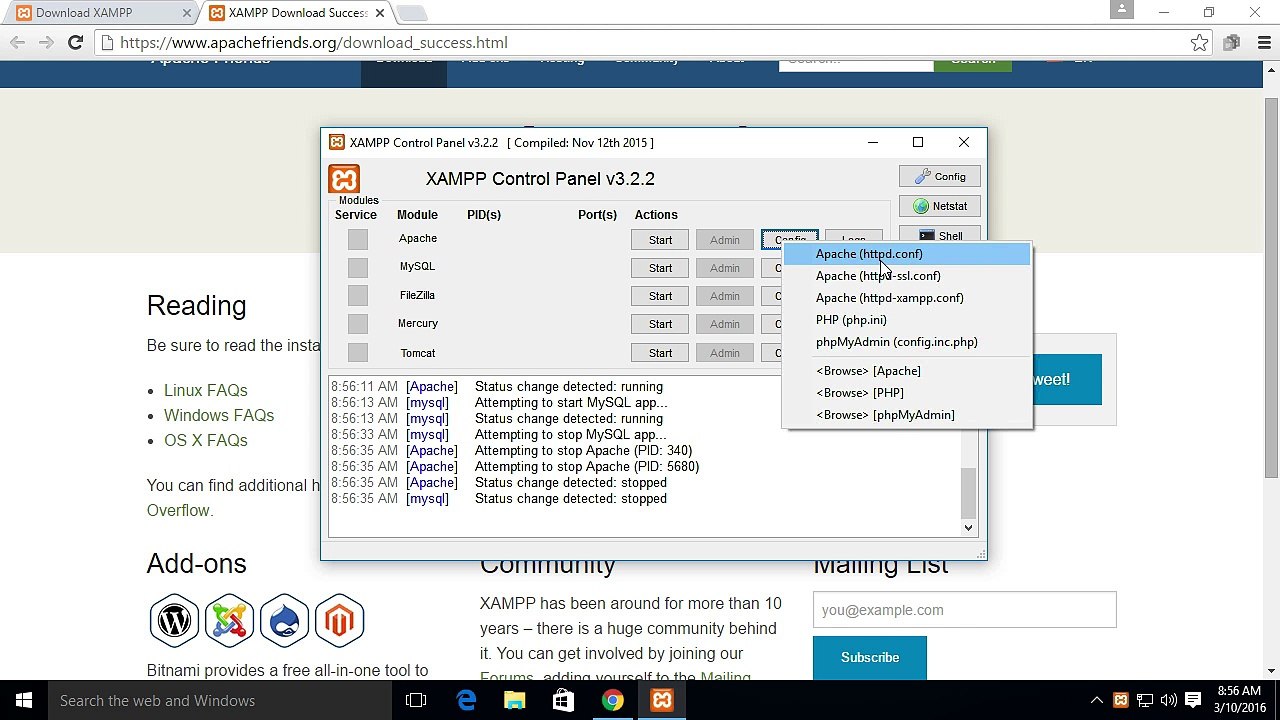Toggle the Mercury service checkbox
This screenshot has height=720, width=1280.
click(x=358, y=324)
